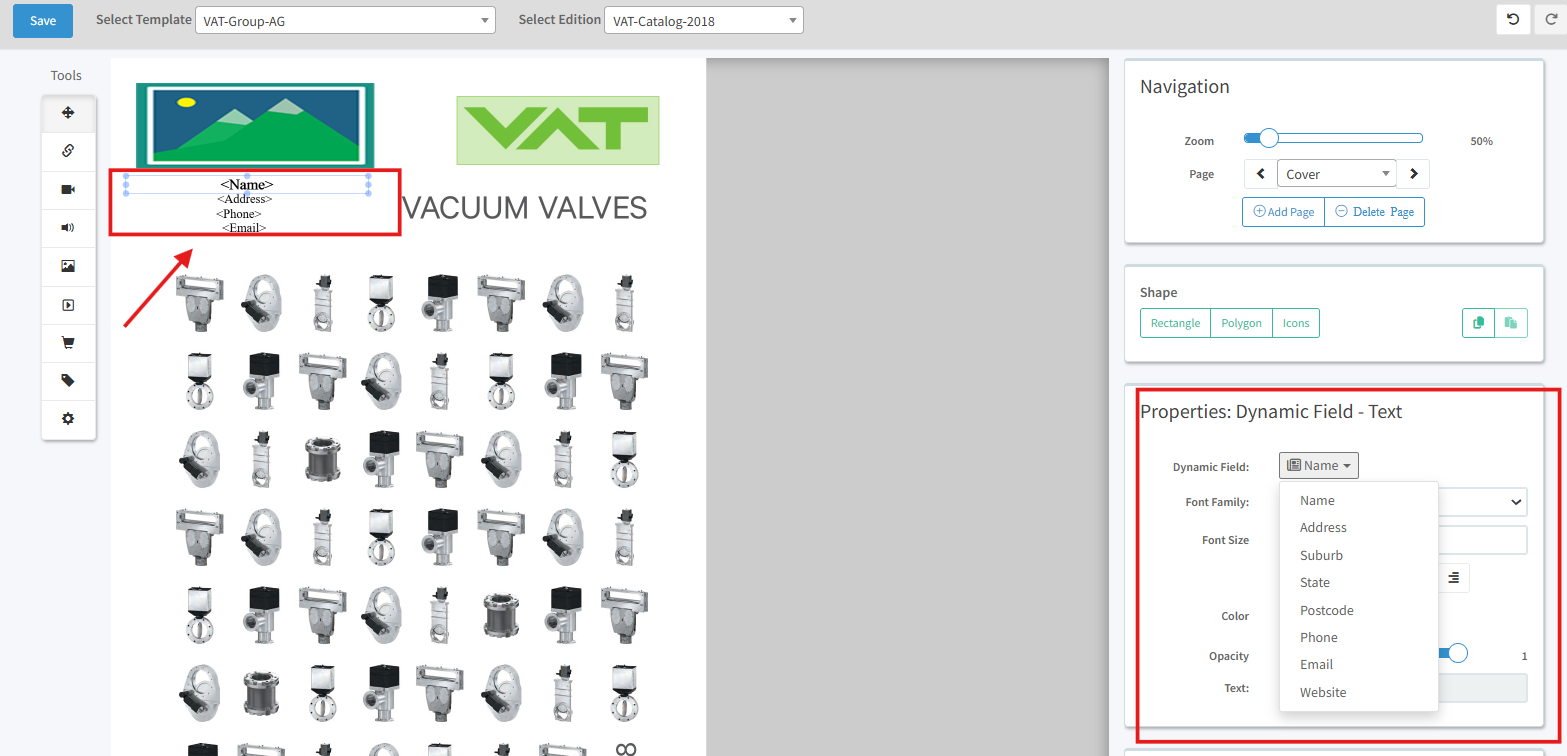Viewport: 1567px width, 756px height.
Task: Select the Video camera tool
Action: (x=68, y=190)
